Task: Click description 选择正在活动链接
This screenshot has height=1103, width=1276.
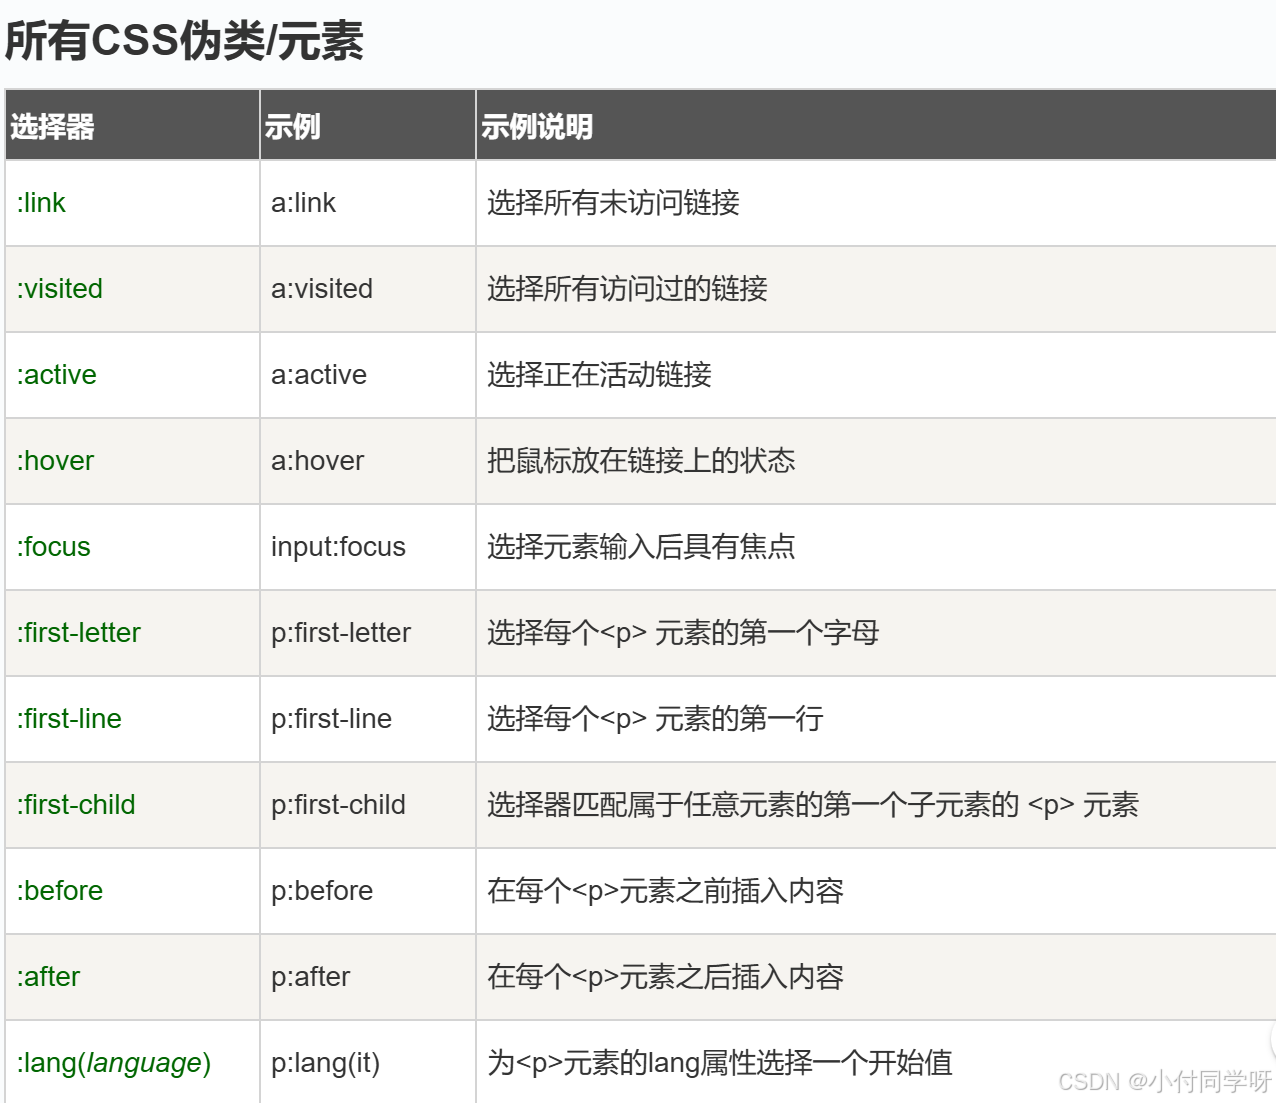Action: 599,375
